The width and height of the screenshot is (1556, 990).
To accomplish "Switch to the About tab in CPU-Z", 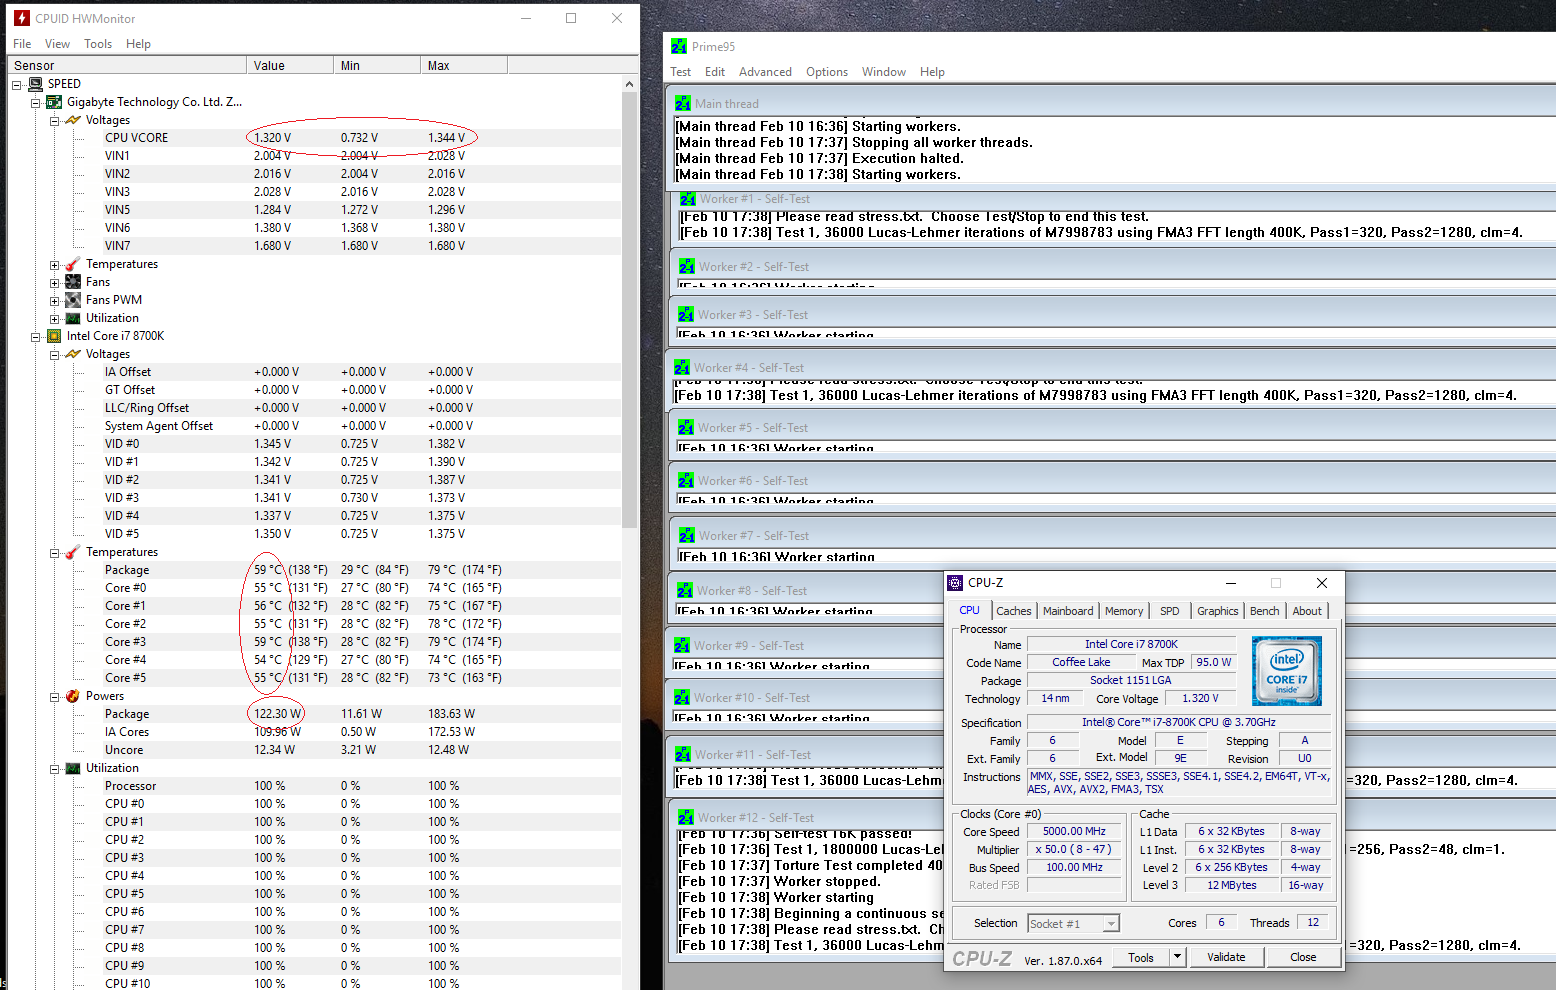I will [x=1307, y=611].
